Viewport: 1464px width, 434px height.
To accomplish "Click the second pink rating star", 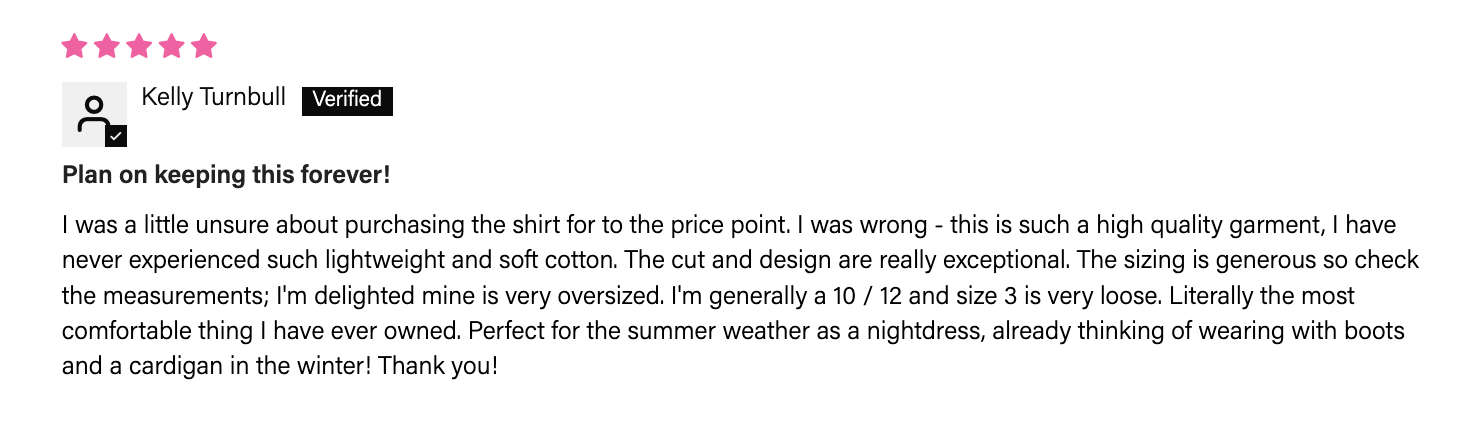I will pyautogui.click(x=107, y=46).
